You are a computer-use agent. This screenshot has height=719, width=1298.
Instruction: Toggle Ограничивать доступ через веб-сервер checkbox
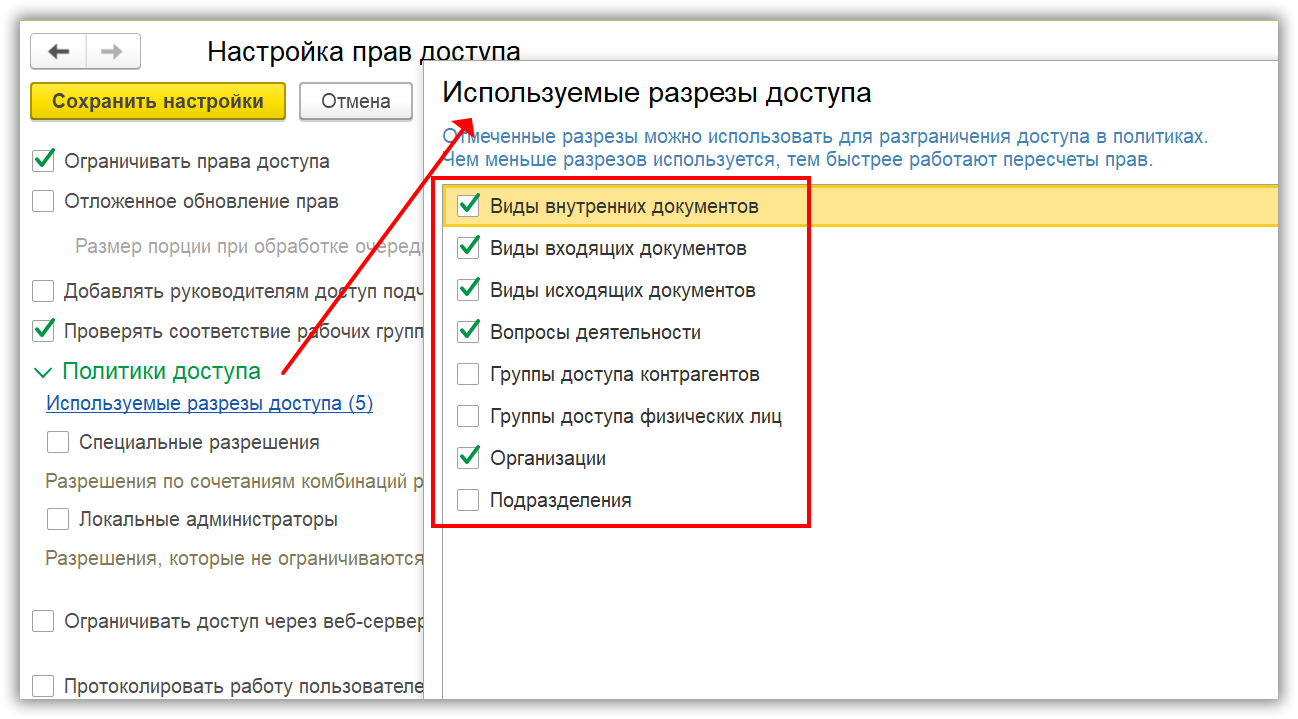tap(43, 621)
